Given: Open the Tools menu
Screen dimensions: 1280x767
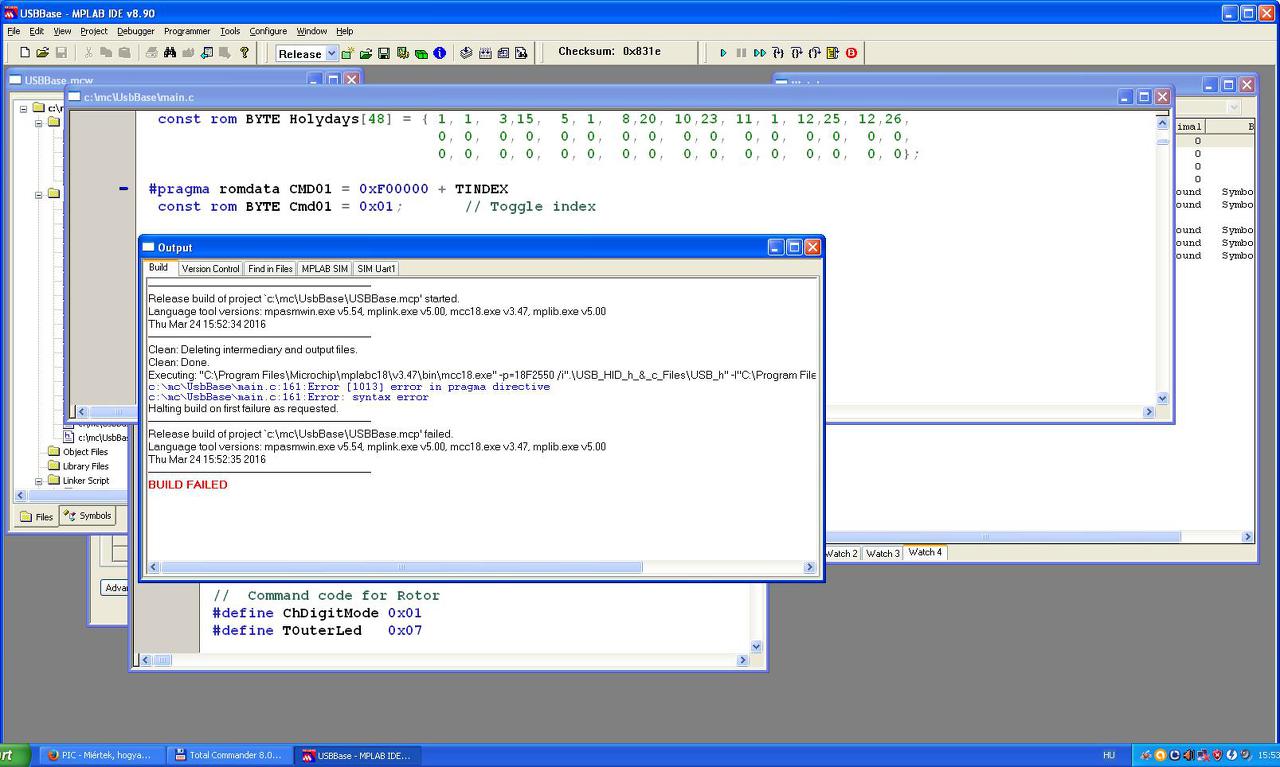Looking at the screenshot, I should 230,31.
